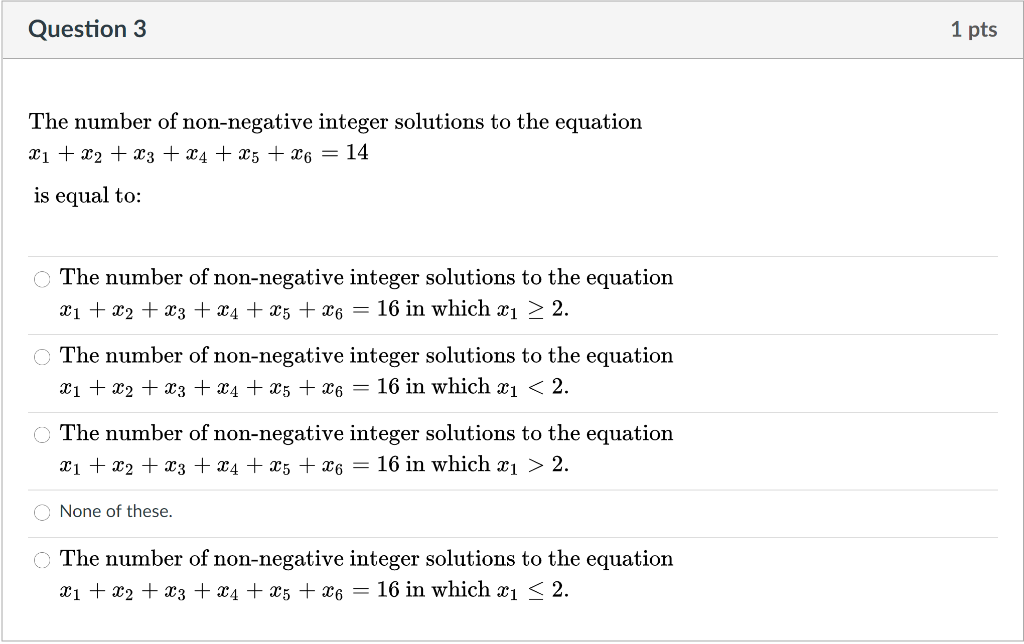Select the radio button for x₁ < 2 option
1024x644 pixels.
point(41,356)
